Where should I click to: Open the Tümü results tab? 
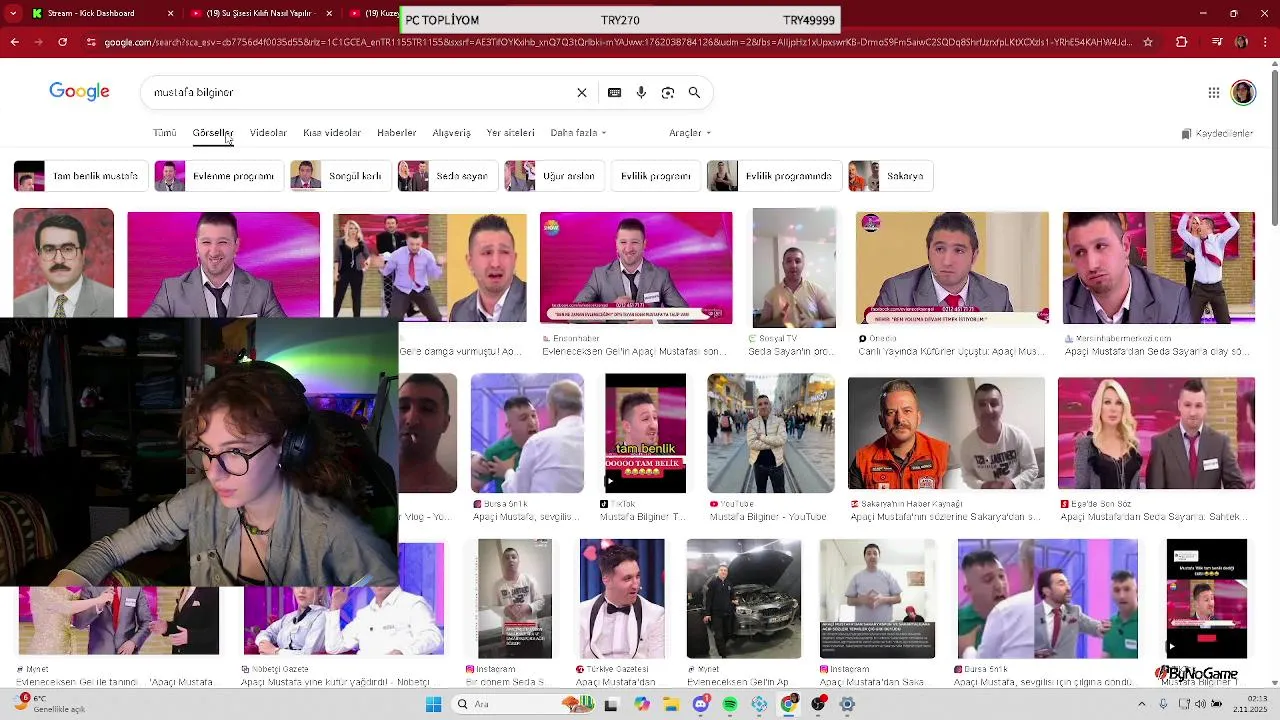(x=165, y=133)
